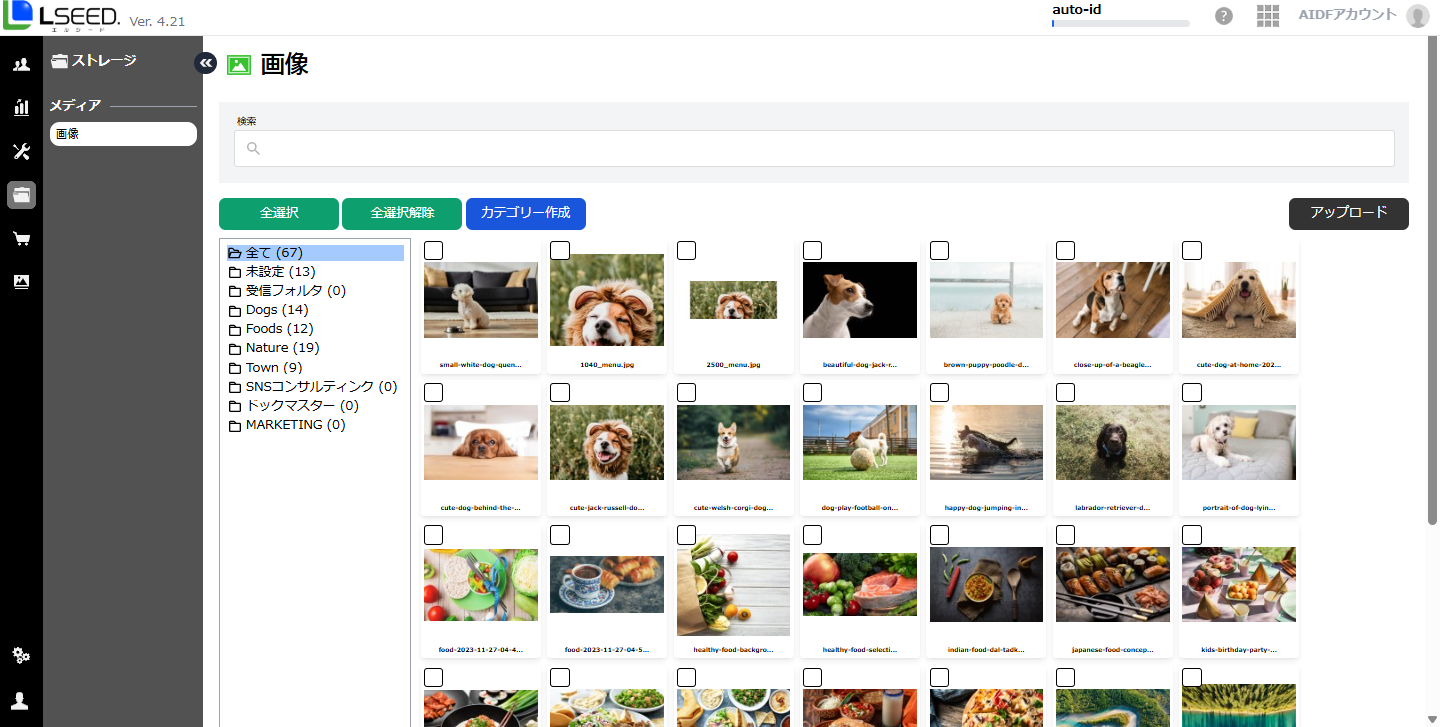Collapse the sidebar with double-chevron button
Image resolution: width=1440 pixels, height=727 pixels.
(205, 63)
